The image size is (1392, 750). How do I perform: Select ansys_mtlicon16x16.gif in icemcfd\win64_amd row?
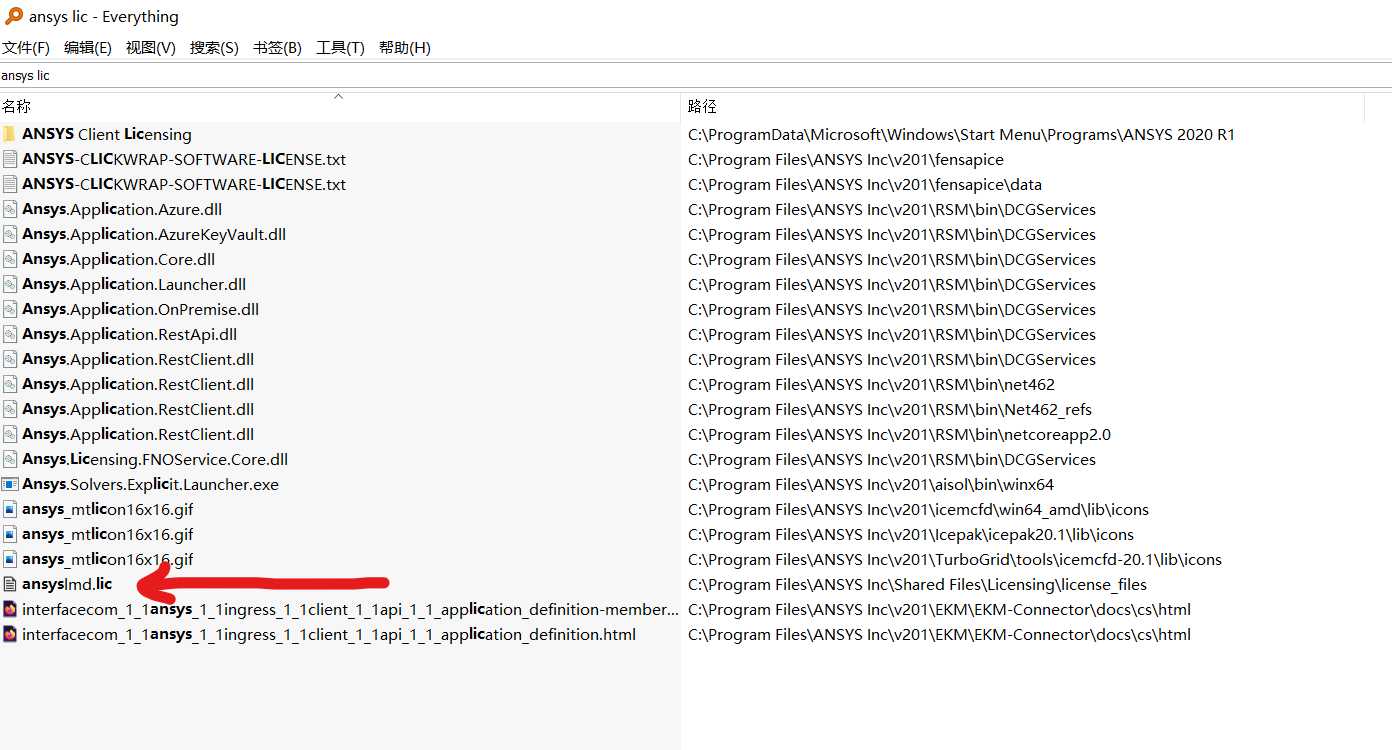108,509
